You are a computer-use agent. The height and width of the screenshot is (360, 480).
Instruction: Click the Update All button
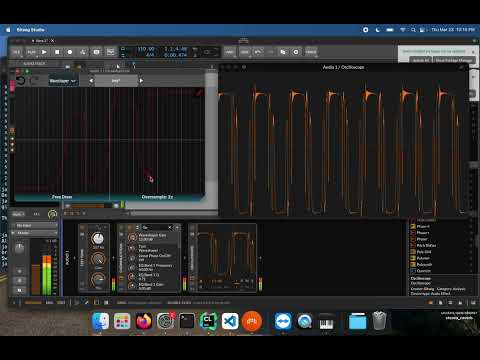421,60
